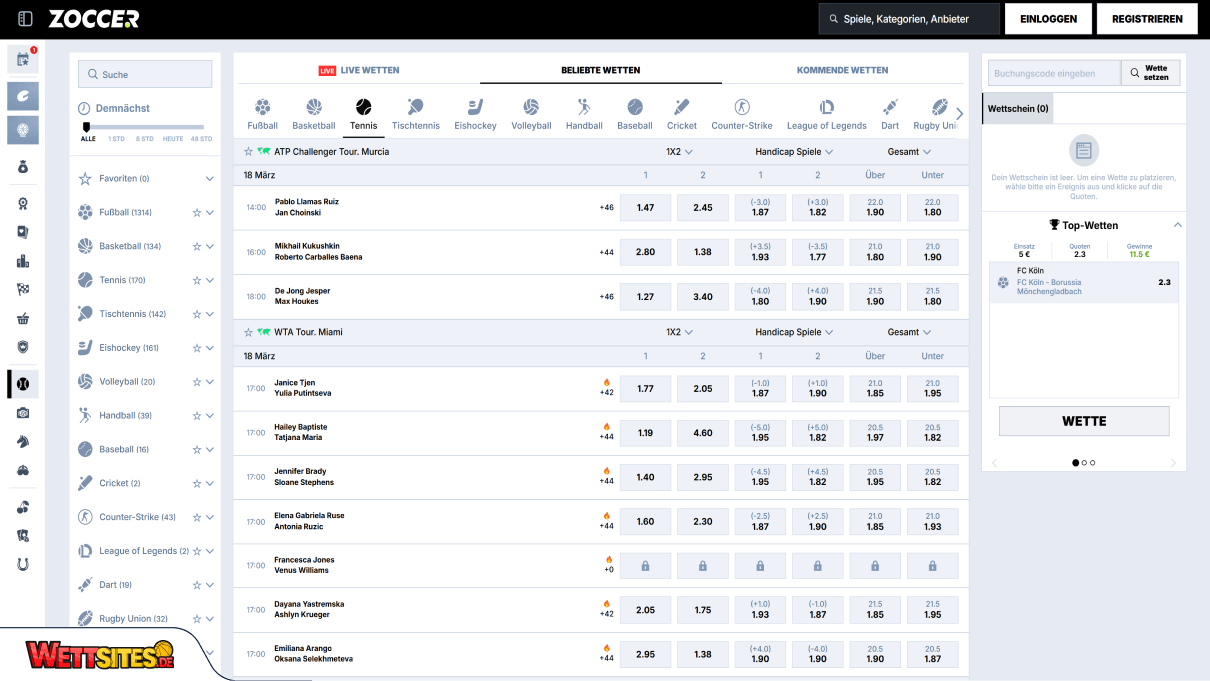Choose the Volleyball icon in sports carousel
The height and width of the screenshot is (681, 1210).
coord(531,108)
